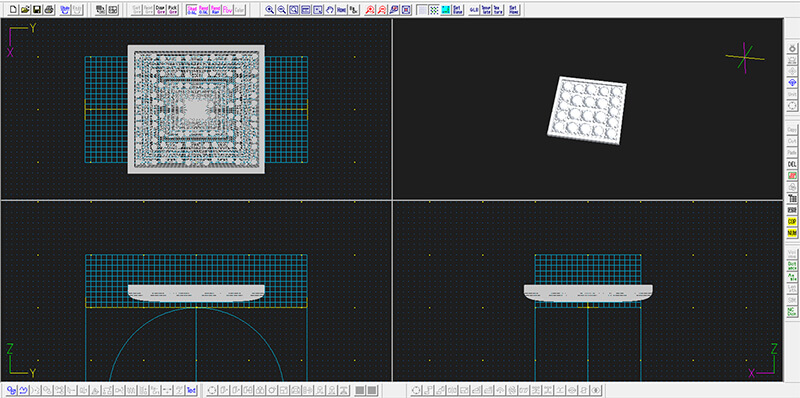Click the pink Pov render button
Viewport: 800px width, 398px height.
(227, 9)
